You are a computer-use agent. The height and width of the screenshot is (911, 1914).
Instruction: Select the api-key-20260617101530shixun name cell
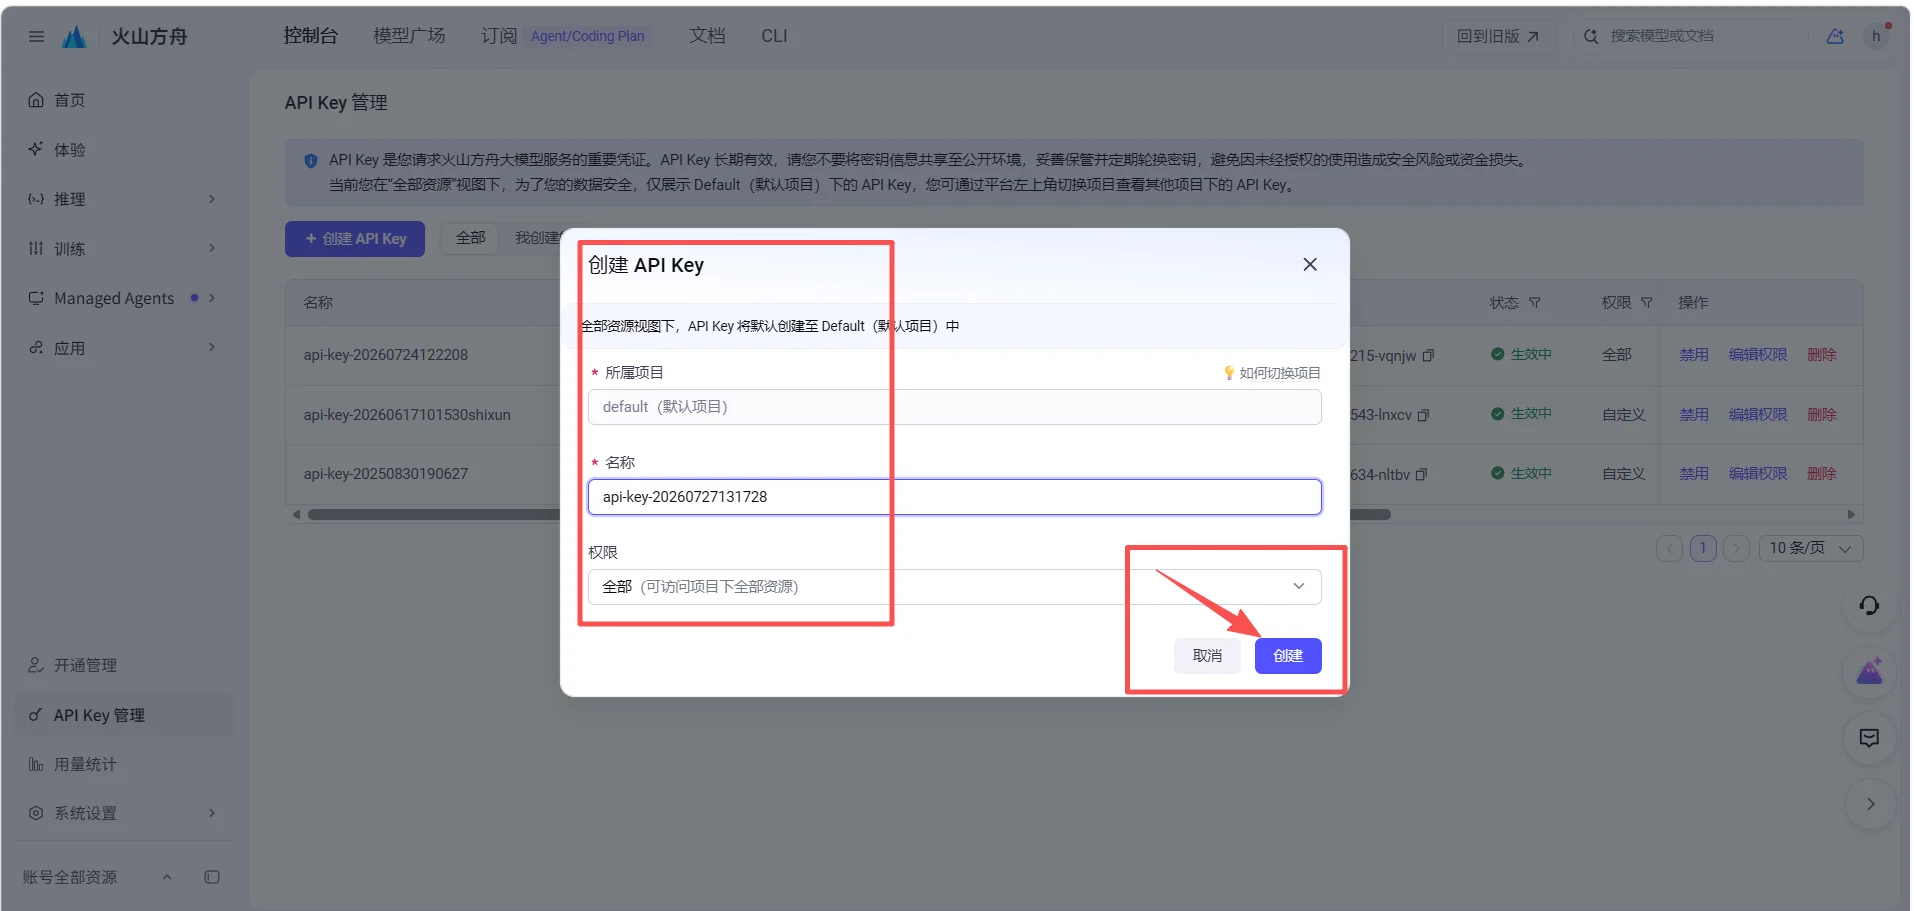click(x=407, y=415)
